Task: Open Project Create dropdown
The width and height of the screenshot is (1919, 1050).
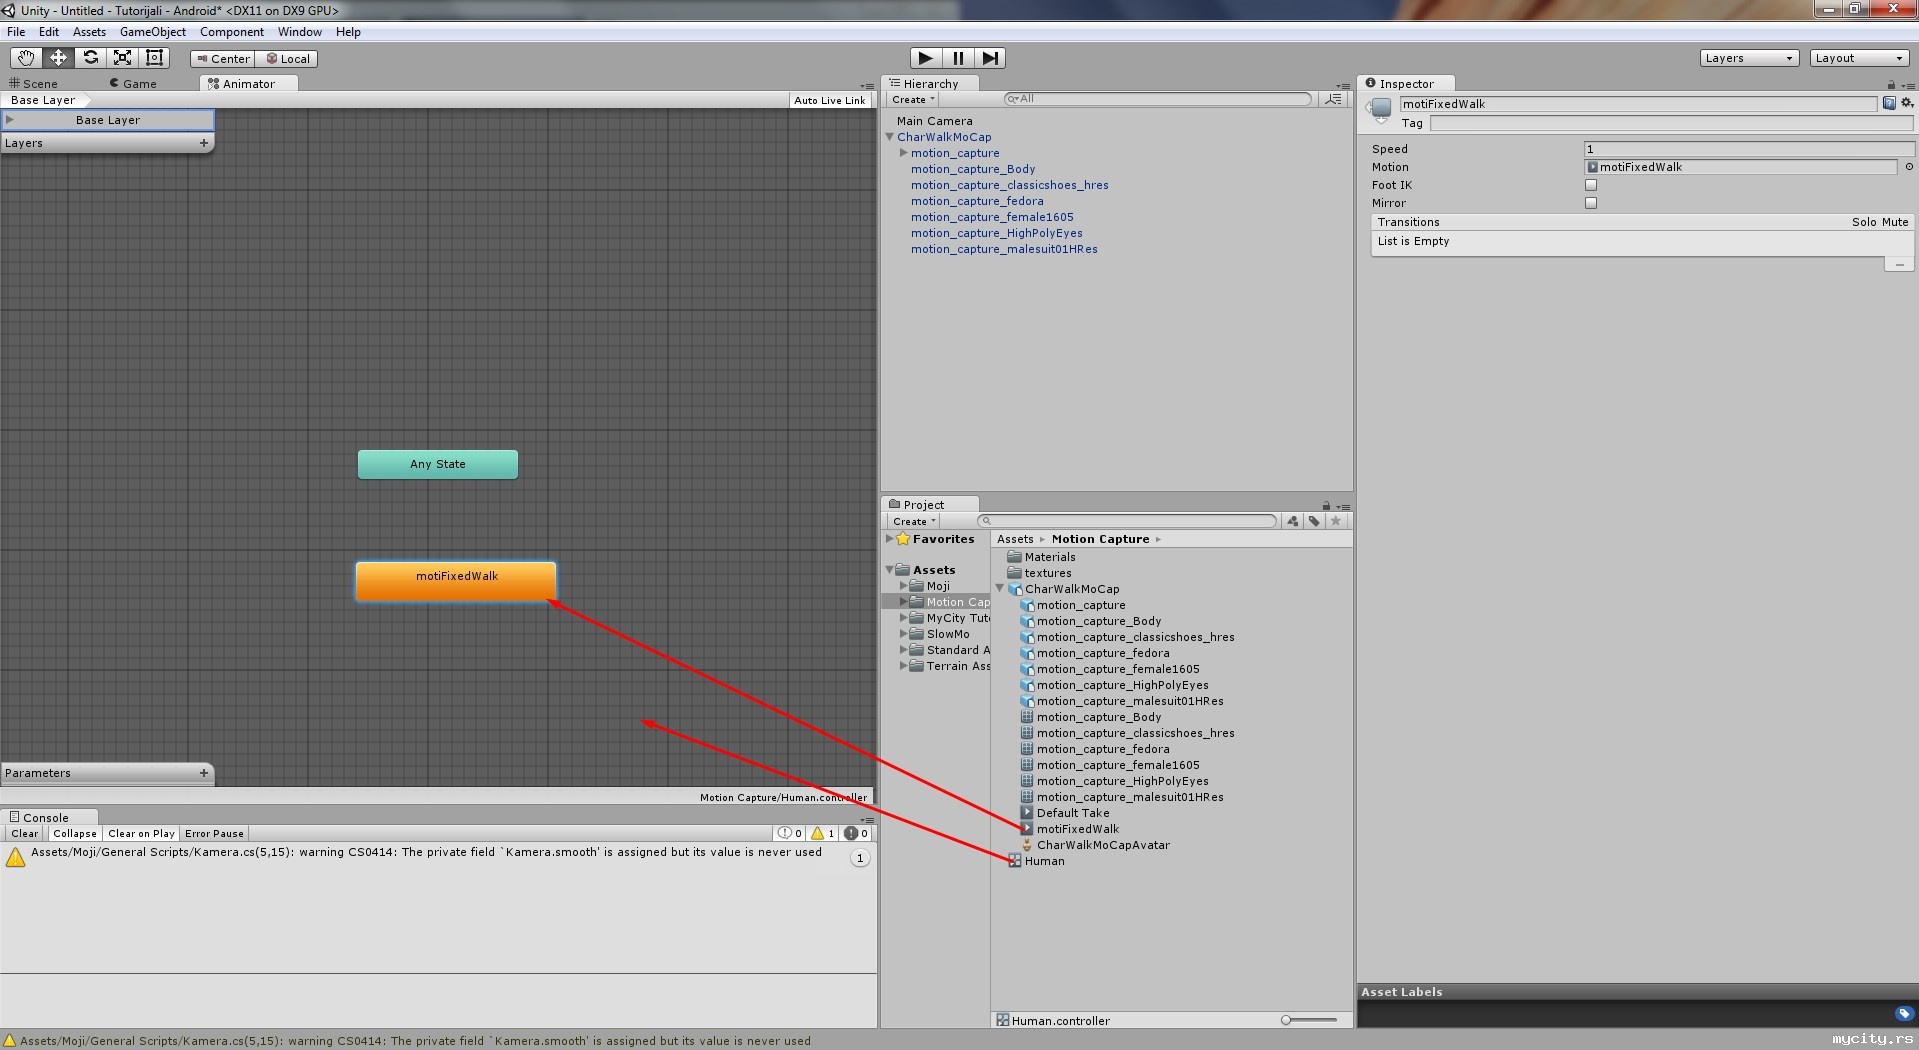Action: pyautogui.click(x=913, y=521)
